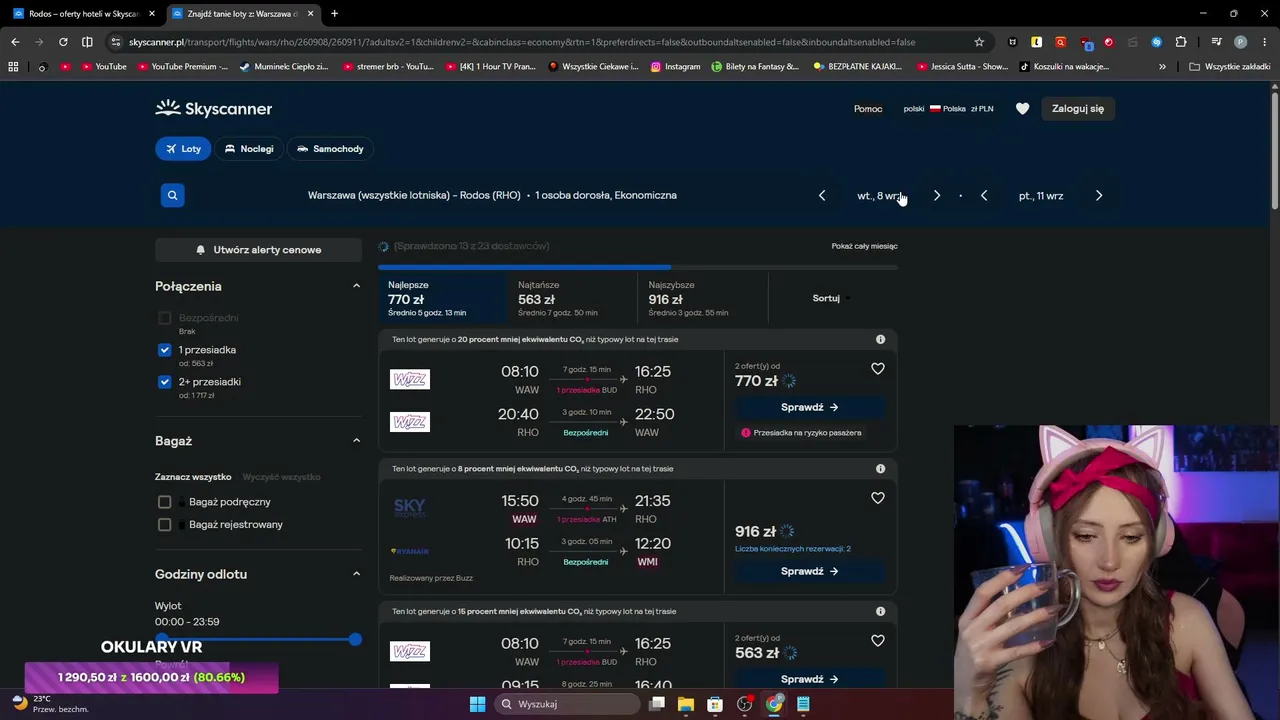Click Zaznacz wszystko under Bagaż
Viewport: 1280px width, 720px height.
pyautogui.click(x=193, y=477)
